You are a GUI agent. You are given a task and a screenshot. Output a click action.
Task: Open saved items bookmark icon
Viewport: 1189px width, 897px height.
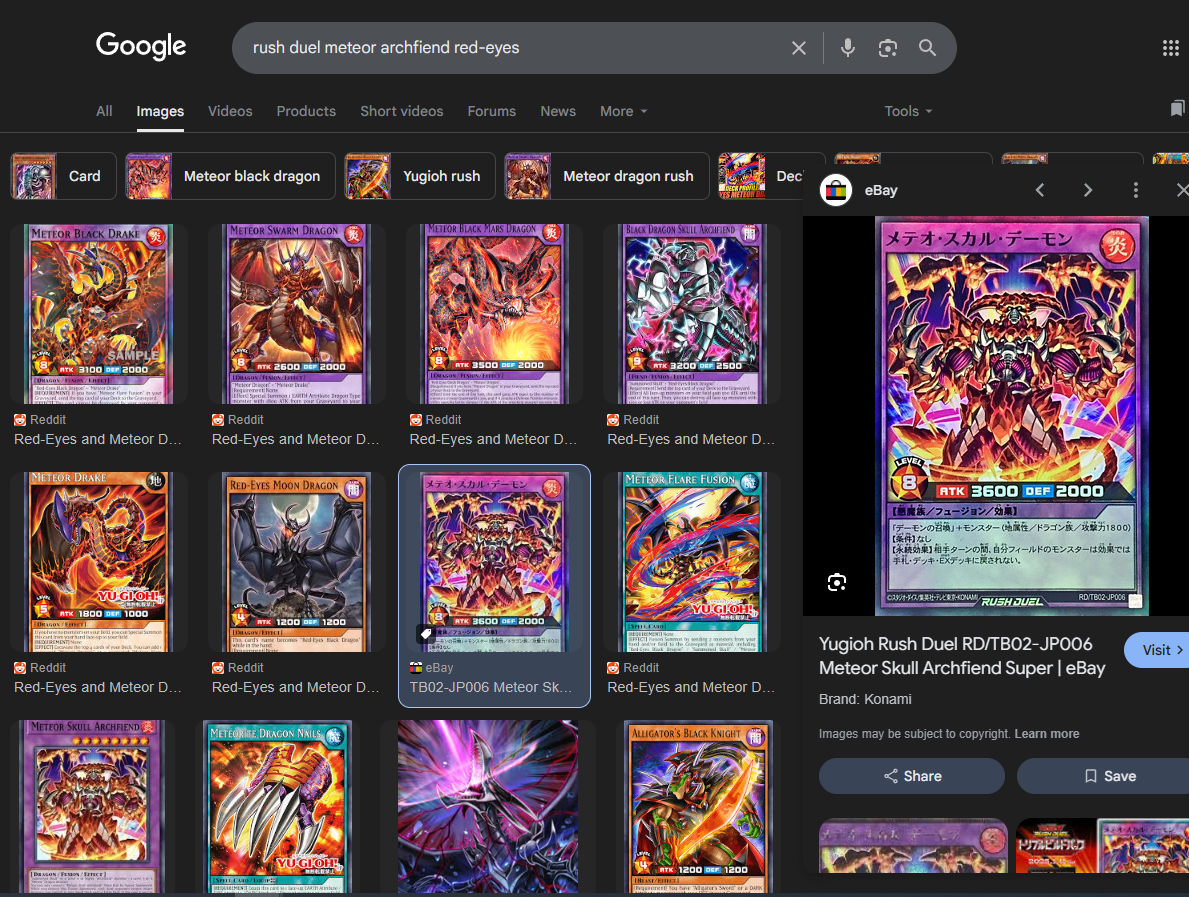(x=1177, y=109)
